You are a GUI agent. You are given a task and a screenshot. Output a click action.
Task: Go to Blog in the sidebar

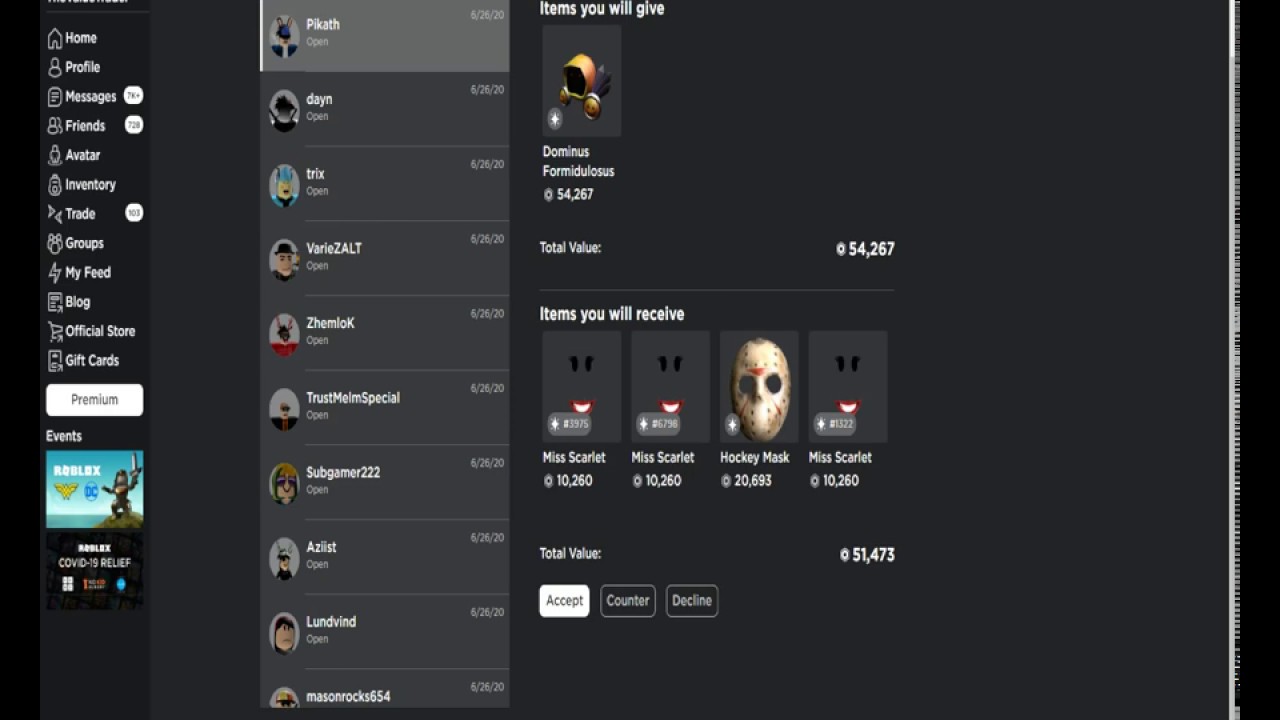[x=69, y=302]
